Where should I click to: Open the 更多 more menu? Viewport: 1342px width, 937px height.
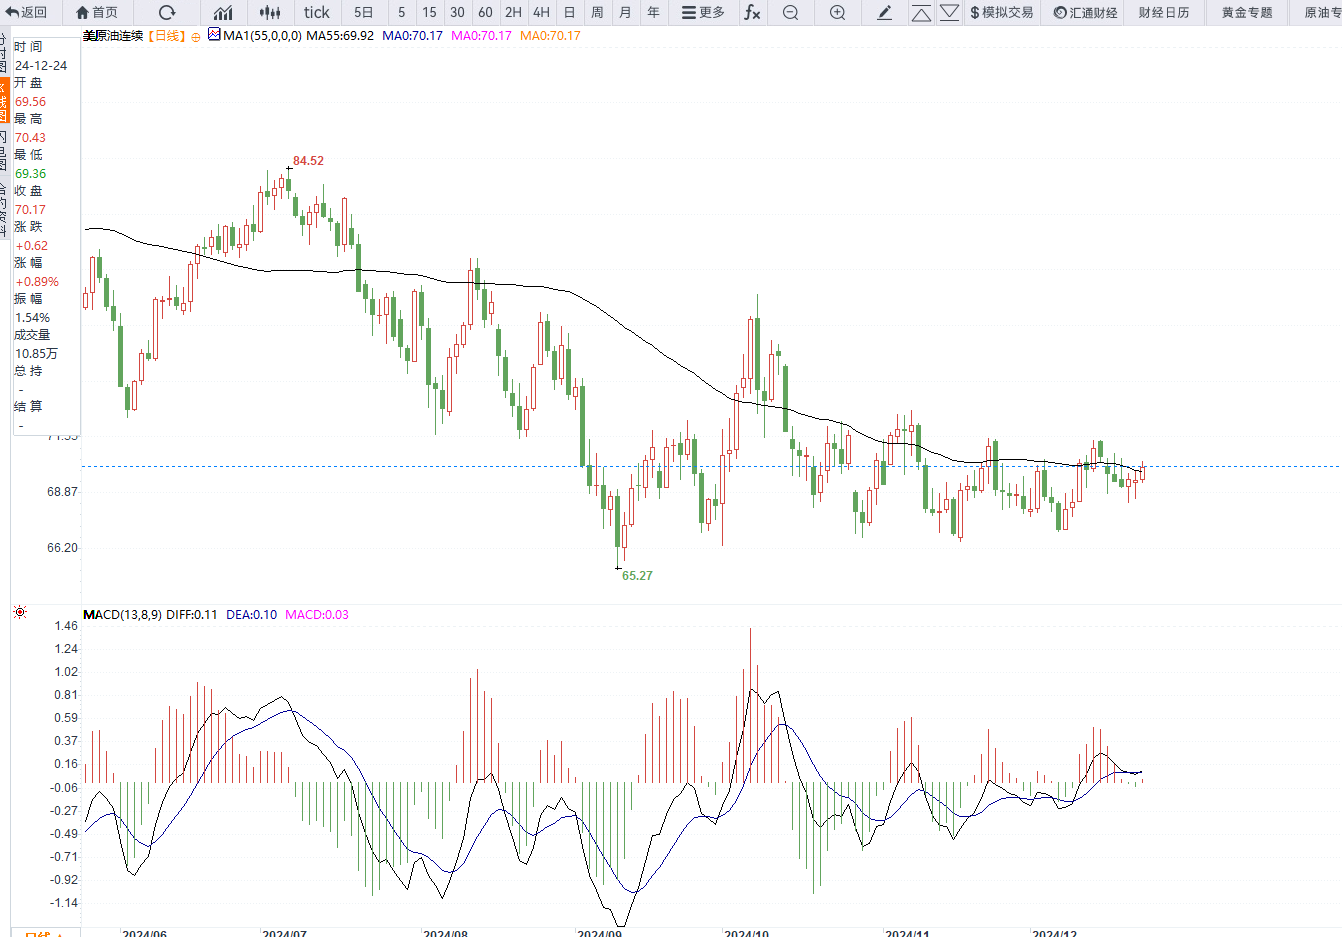(703, 12)
